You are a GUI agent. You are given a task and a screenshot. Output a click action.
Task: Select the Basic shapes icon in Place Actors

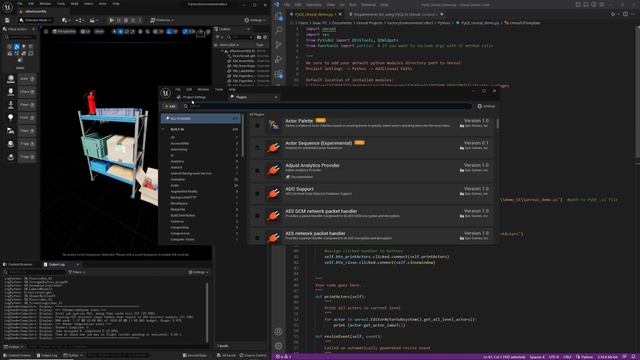click(x=17, y=47)
